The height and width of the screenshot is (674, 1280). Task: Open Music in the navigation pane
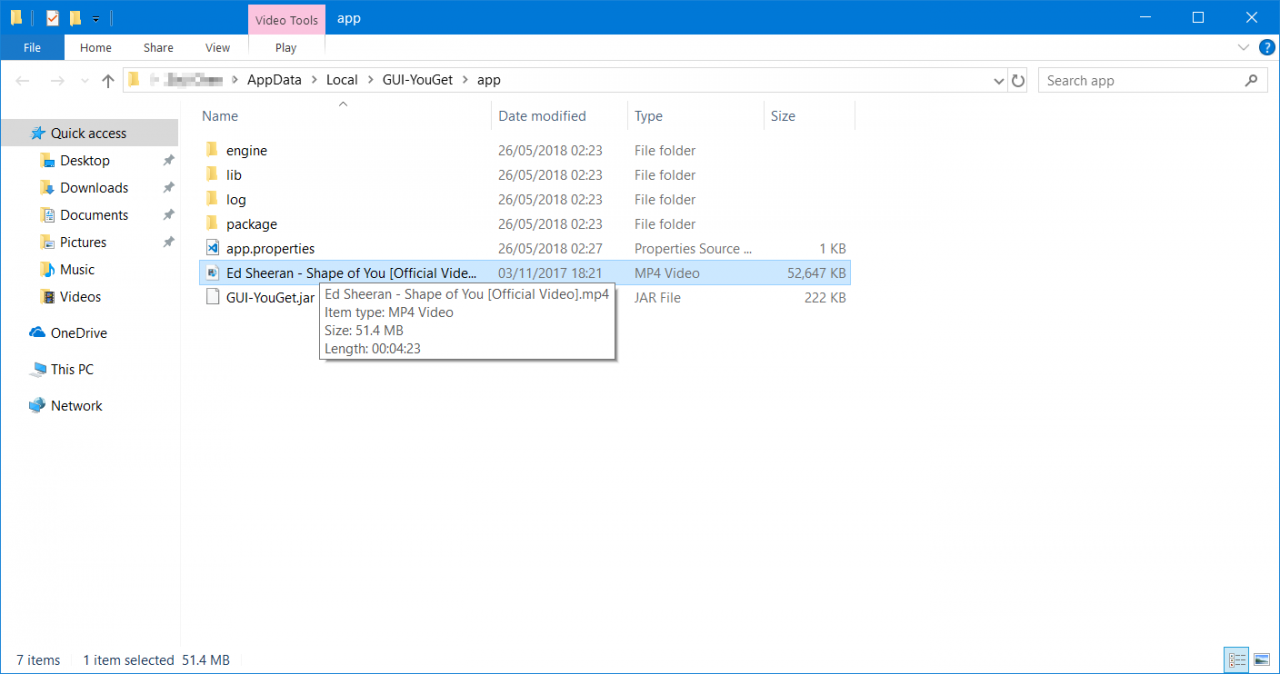tap(77, 269)
